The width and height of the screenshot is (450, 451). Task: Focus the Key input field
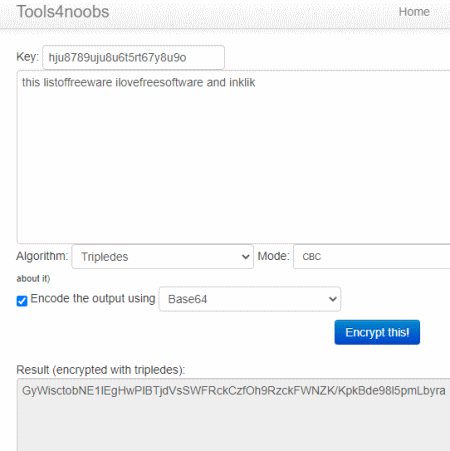pyautogui.click(x=133, y=57)
